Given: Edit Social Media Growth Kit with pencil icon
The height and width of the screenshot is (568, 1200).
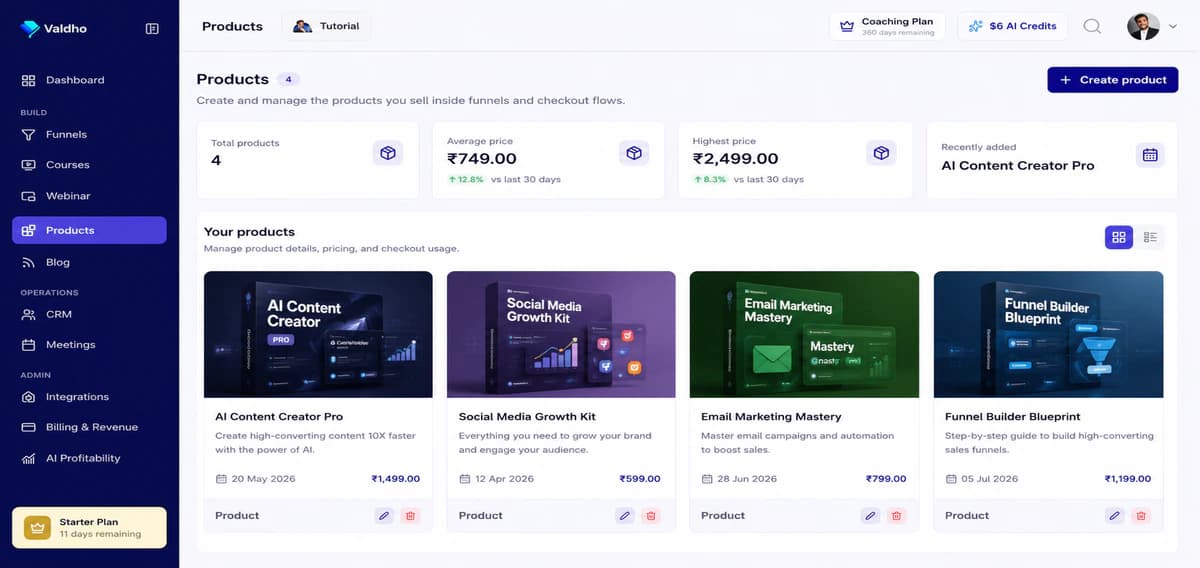Looking at the screenshot, I should [x=625, y=516].
